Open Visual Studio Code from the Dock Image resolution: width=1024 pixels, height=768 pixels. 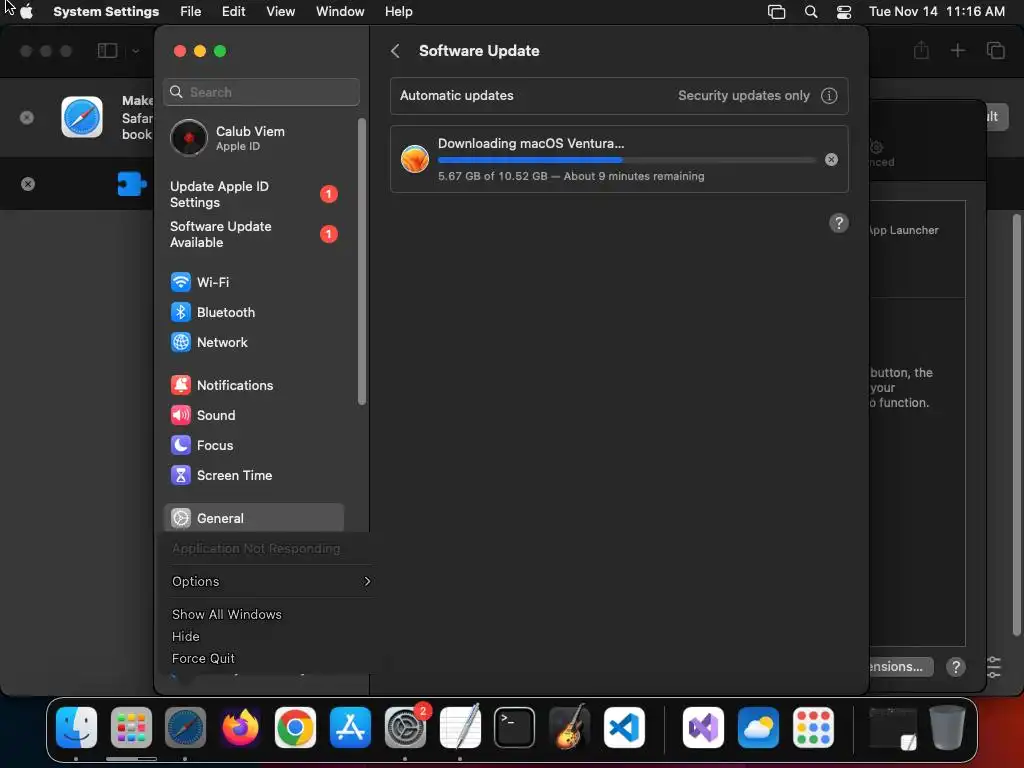point(624,727)
